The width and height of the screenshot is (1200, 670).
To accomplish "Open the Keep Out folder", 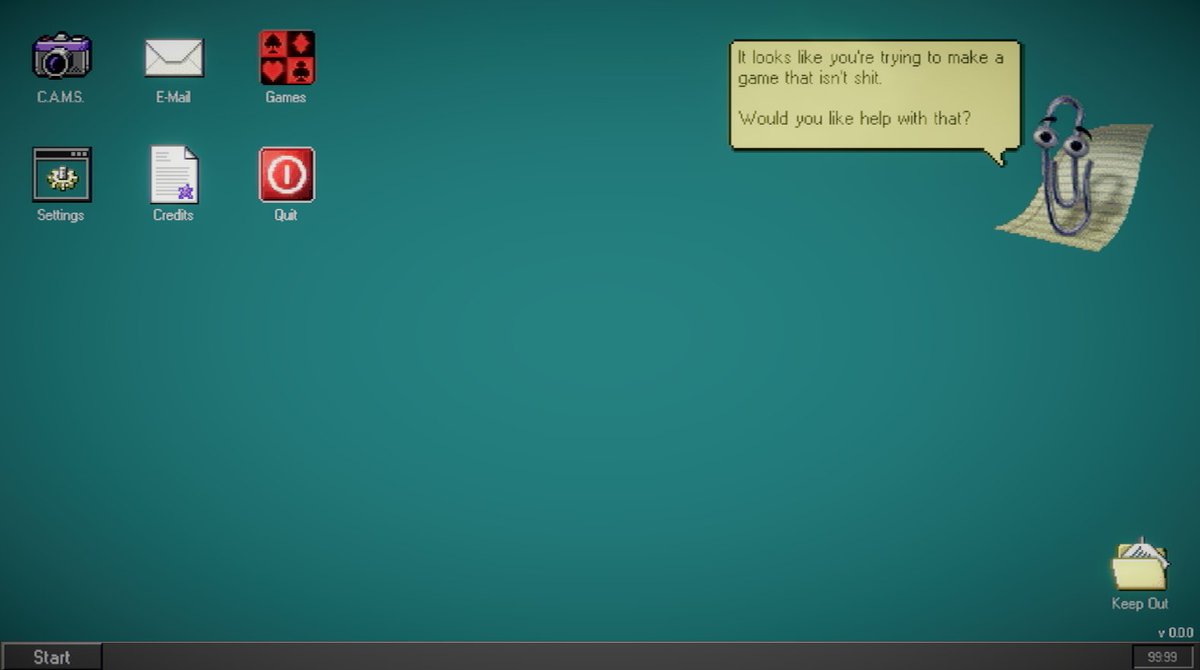I will (1140, 564).
